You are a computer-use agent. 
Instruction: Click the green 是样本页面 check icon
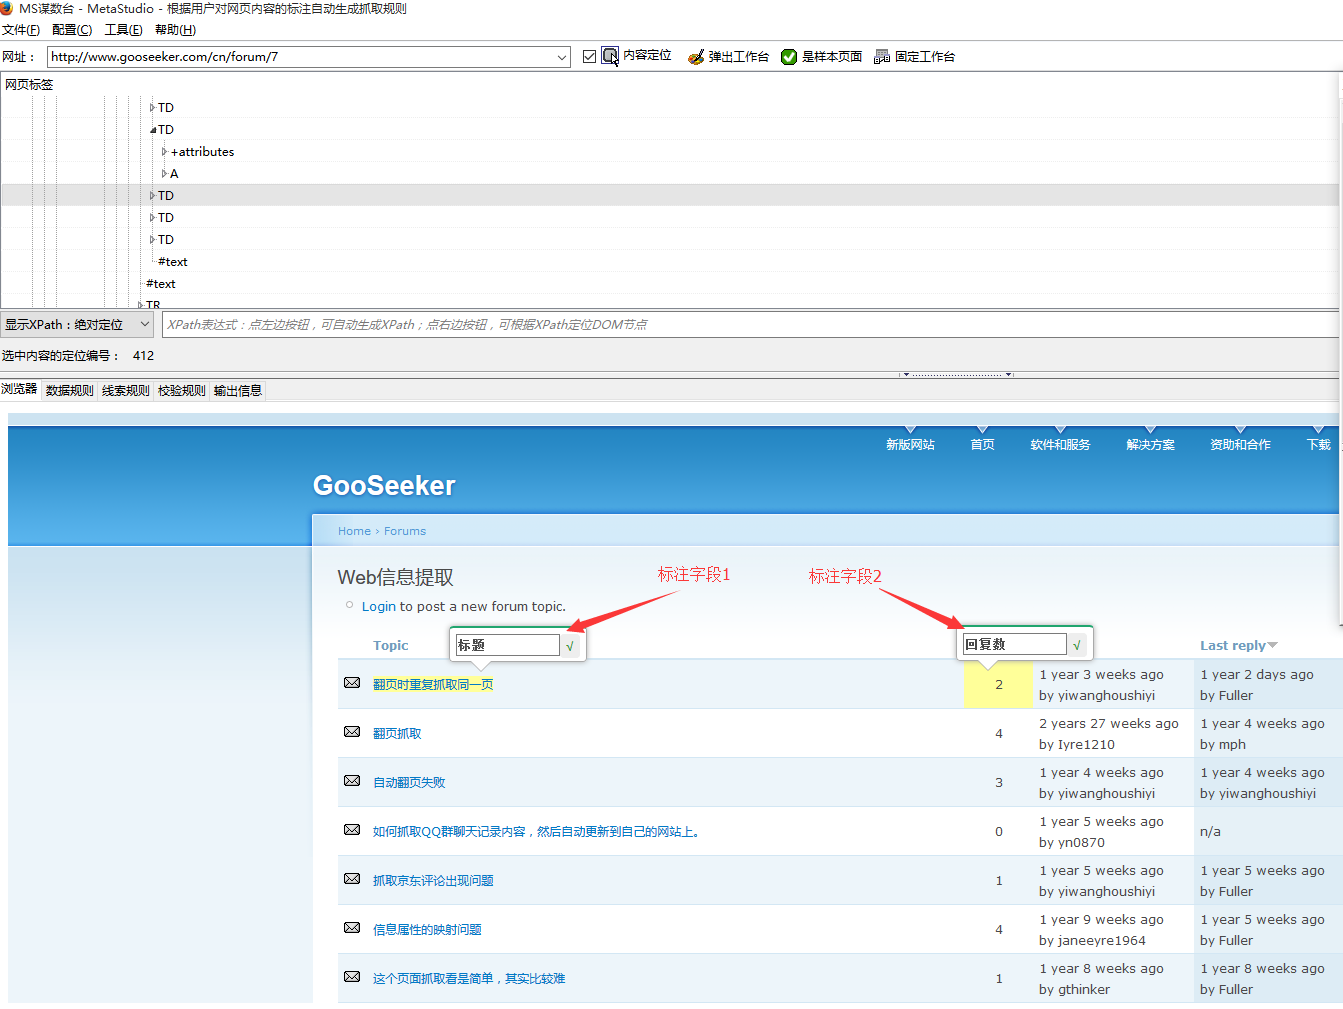[789, 57]
